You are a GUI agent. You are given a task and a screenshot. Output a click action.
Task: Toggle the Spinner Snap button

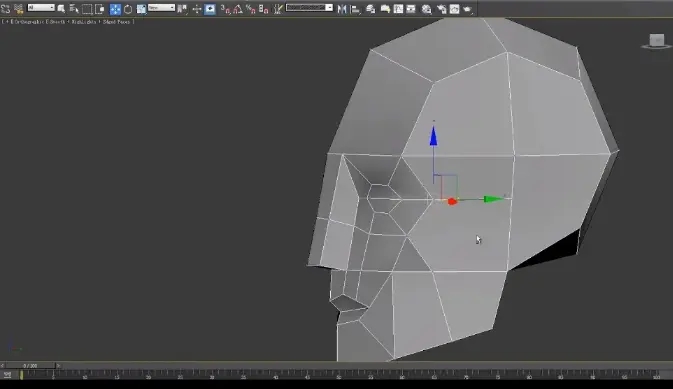tap(264, 9)
